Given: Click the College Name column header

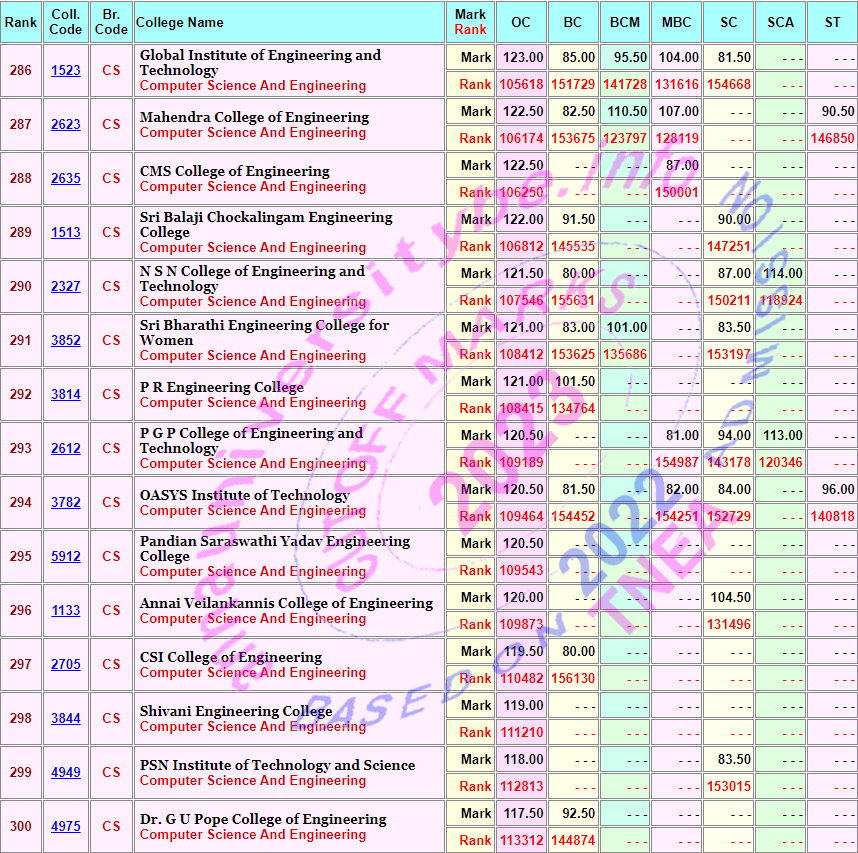Looking at the screenshot, I should 180,22.
